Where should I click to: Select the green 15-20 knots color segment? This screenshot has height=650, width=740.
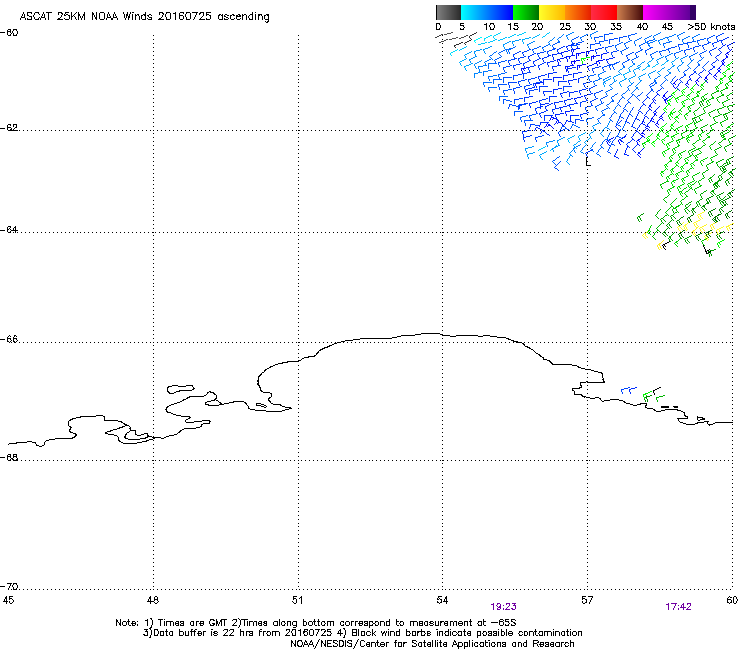tap(526, 12)
